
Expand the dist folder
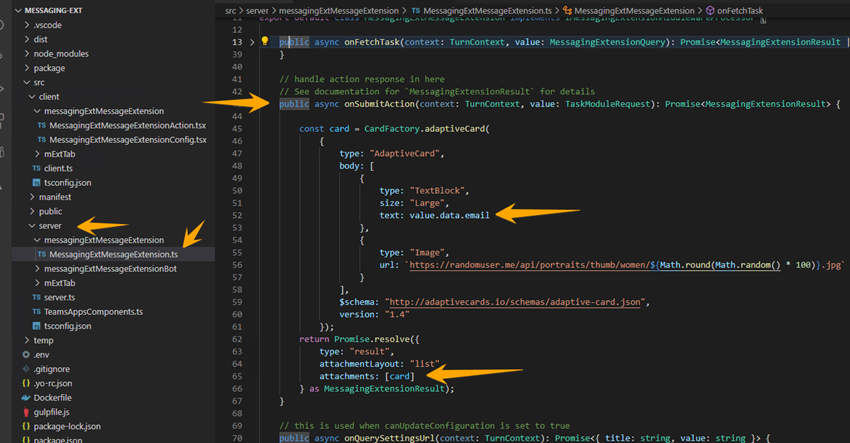pos(27,39)
